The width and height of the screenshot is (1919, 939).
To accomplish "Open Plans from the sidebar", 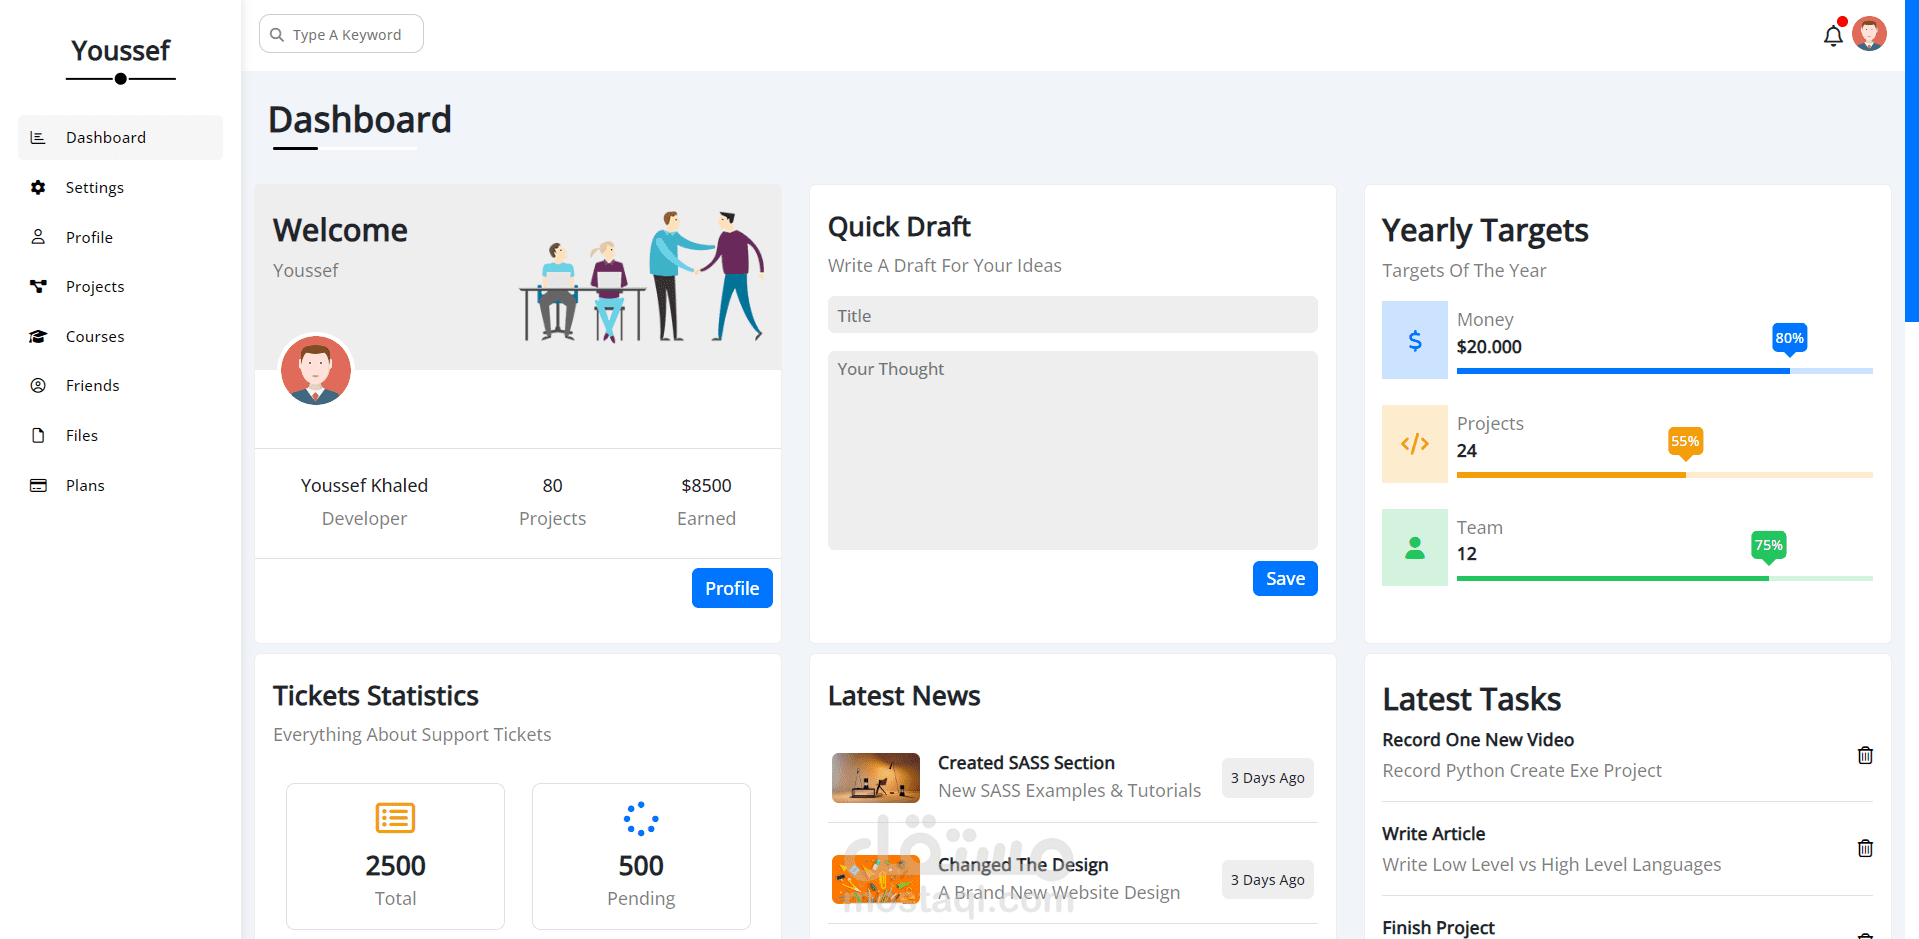I will 120,486.
